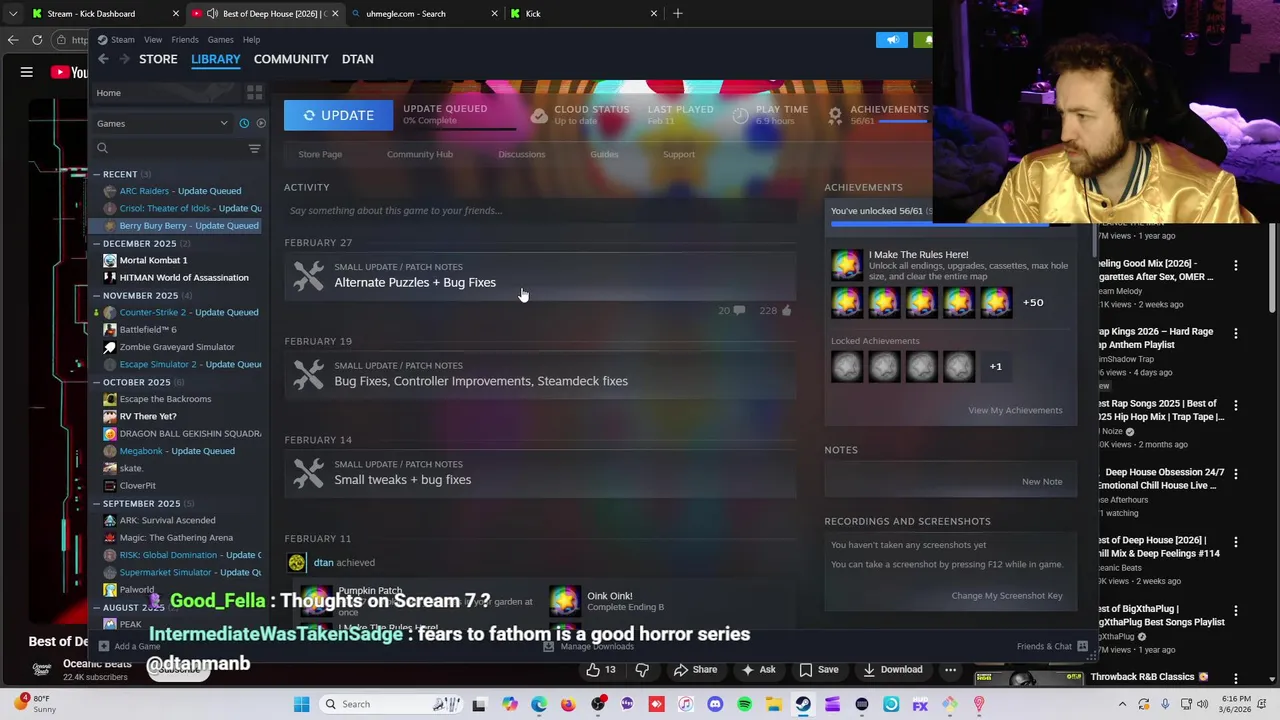
Task: Click the cloud status checkmark icon
Action: coord(539,115)
